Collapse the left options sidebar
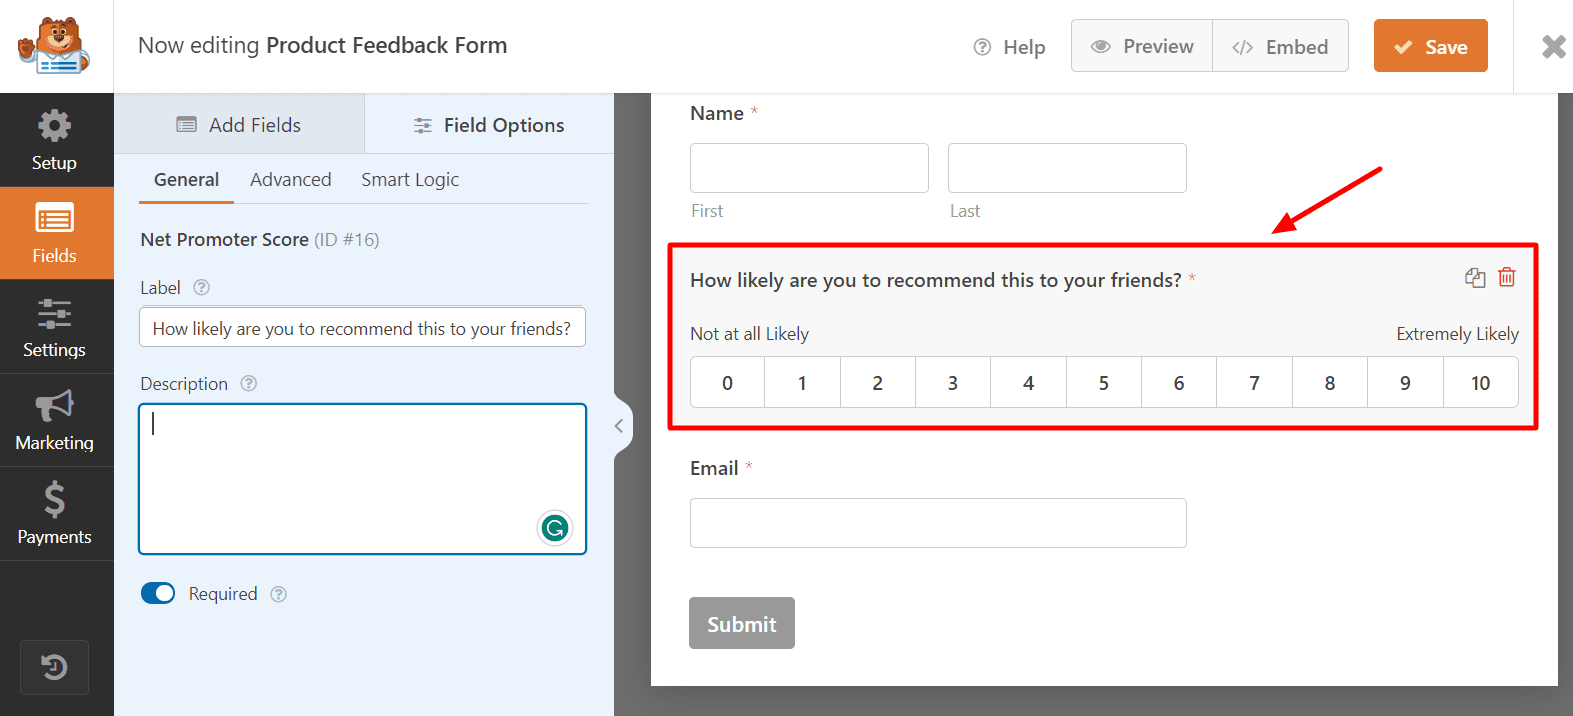The image size is (1573, 716). (x=619, y=426)
